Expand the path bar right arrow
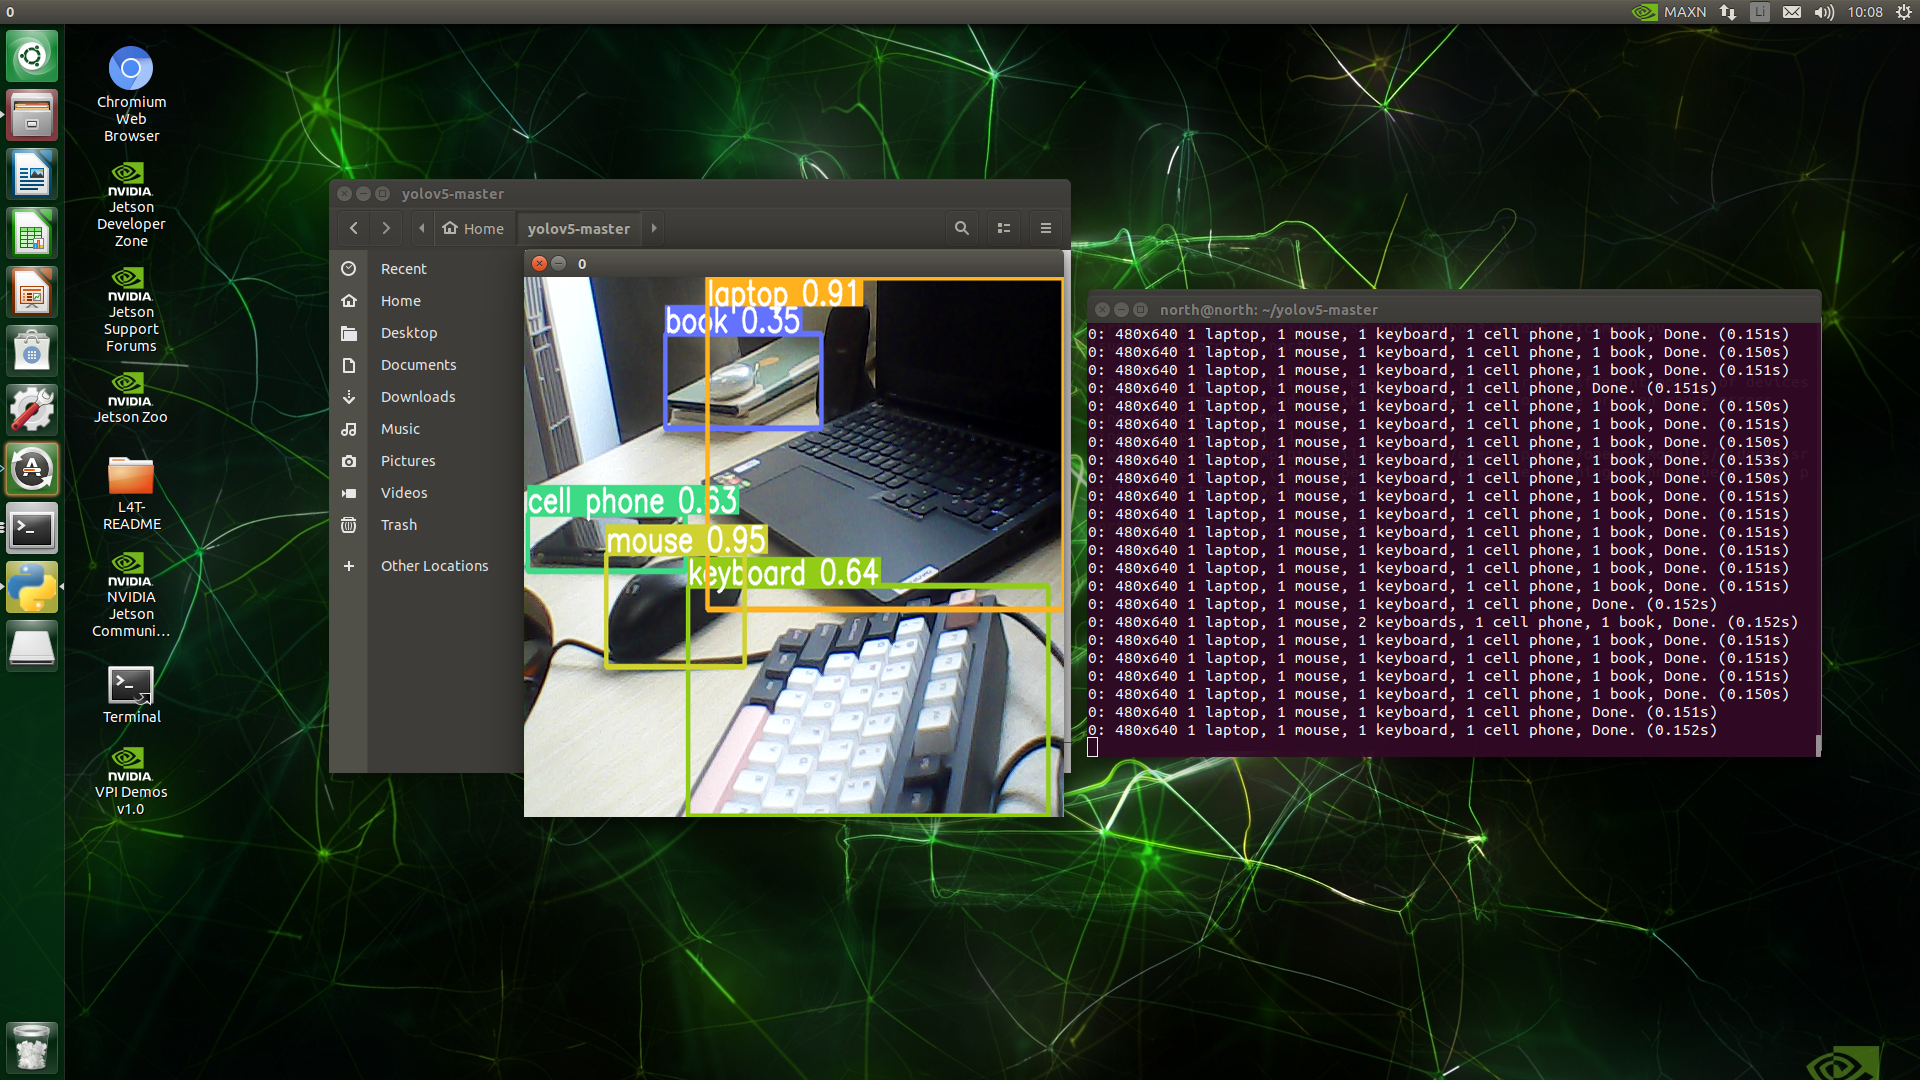The image size is (1920, 1080). (x=654, y=228)
